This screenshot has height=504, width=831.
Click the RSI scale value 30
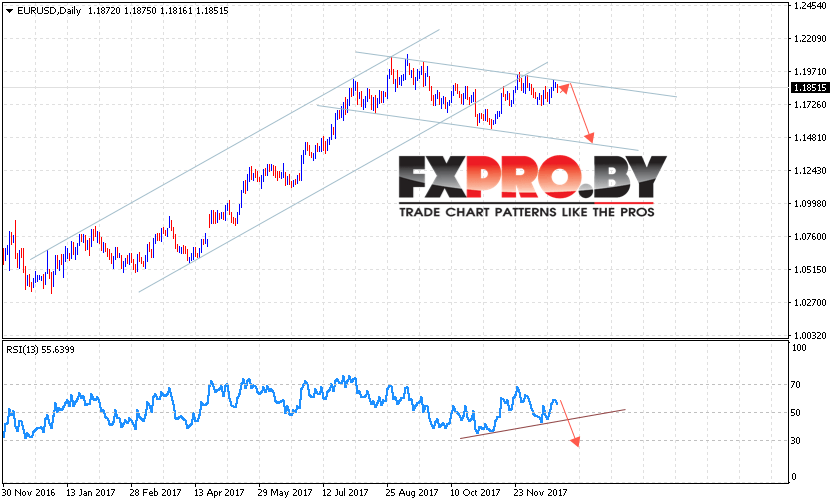click(x=795, y=441)
